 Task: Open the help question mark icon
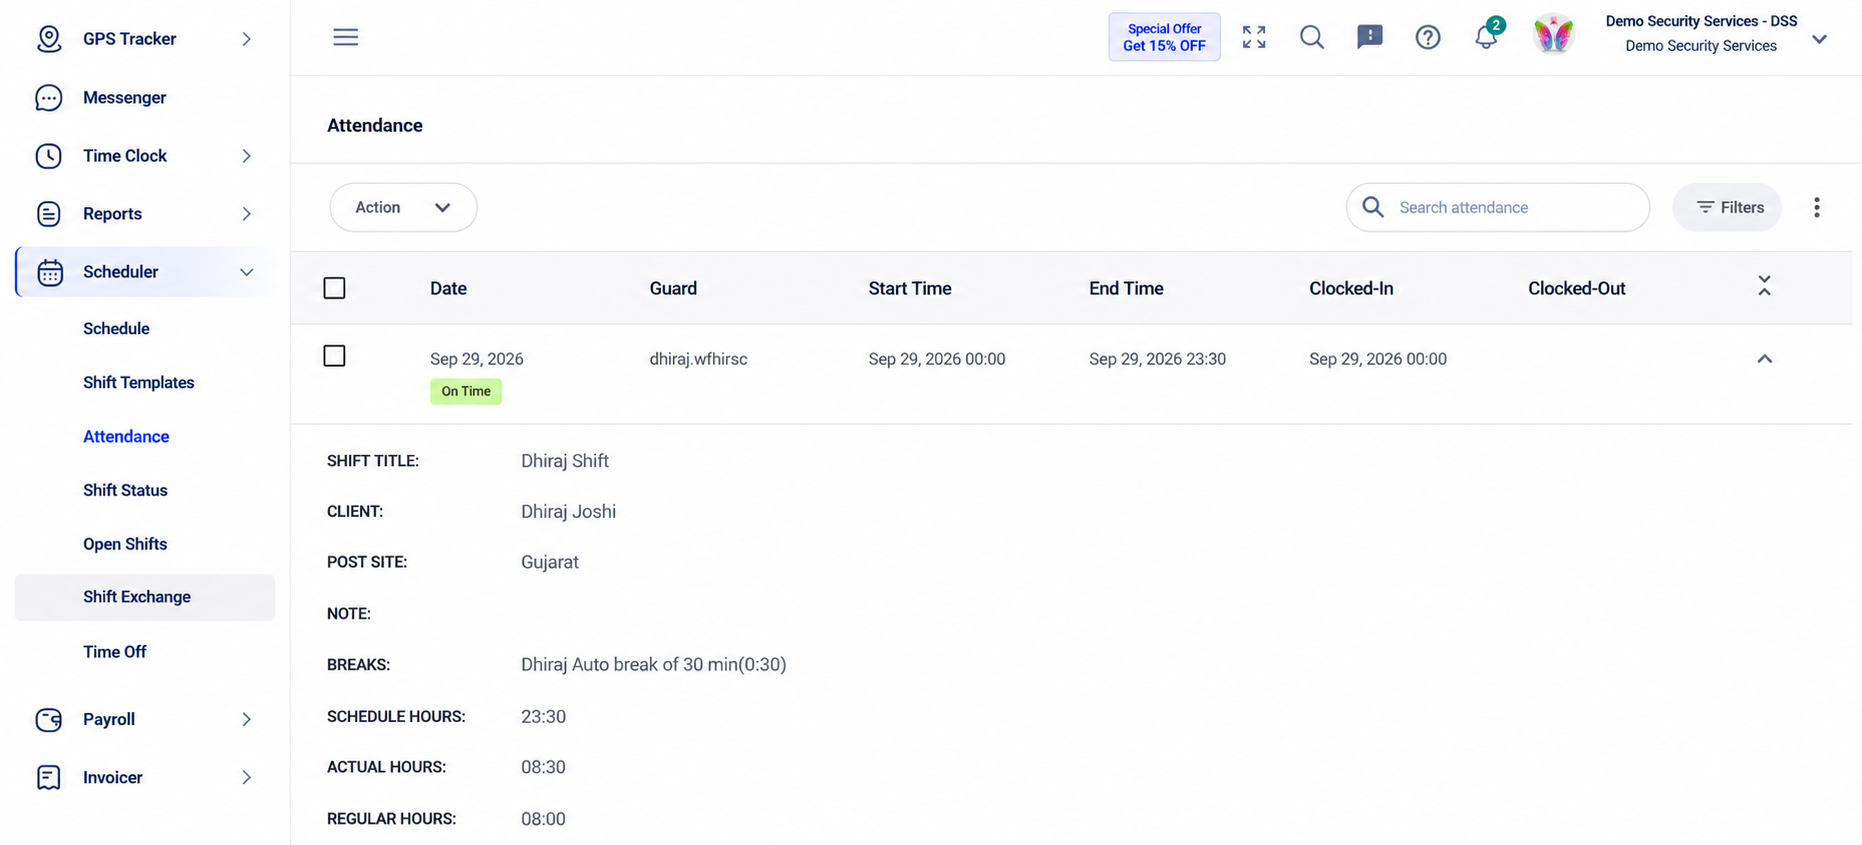(1428, 38)
